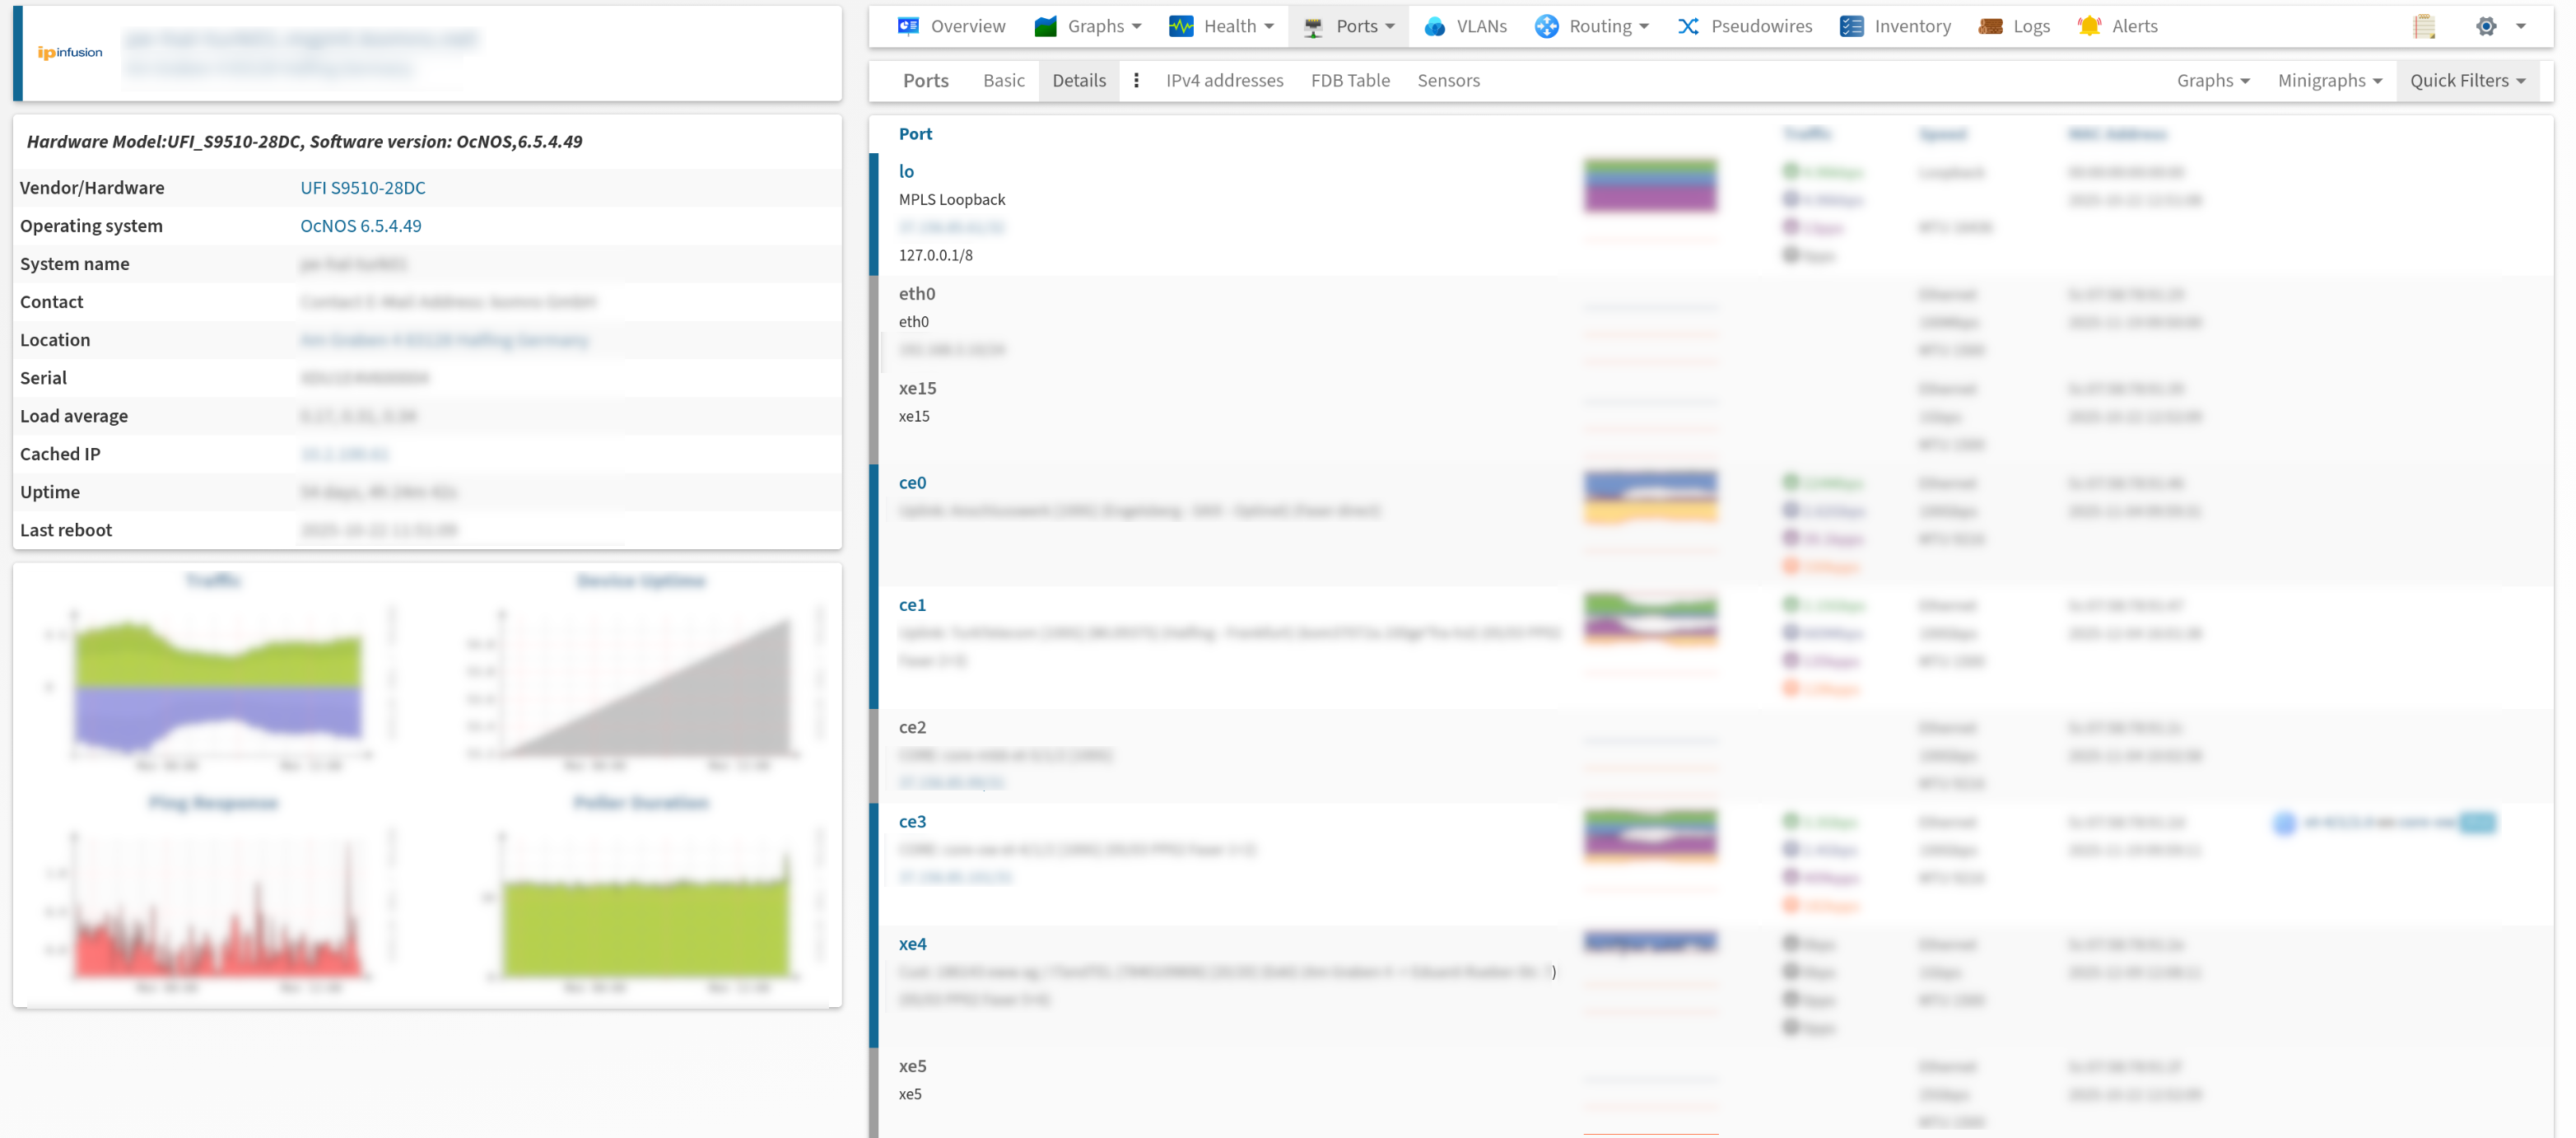Click the Overview monitor icon
This screenshot has height=1138, width=2576.
908,26
